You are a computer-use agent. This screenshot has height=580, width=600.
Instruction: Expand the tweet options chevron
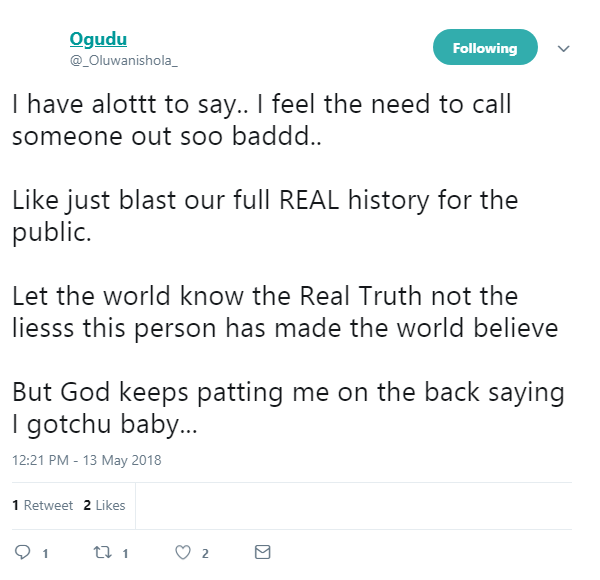point(563,48)
